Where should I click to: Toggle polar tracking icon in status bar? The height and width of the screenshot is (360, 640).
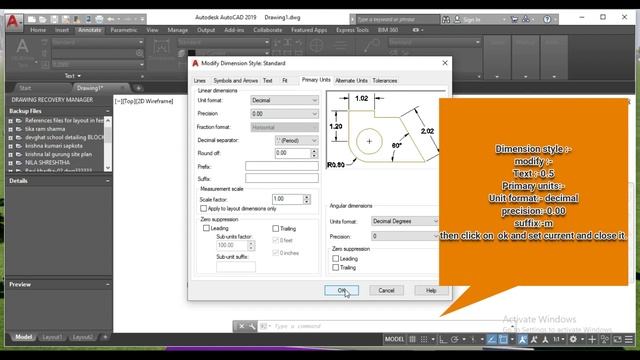[454, 339]
